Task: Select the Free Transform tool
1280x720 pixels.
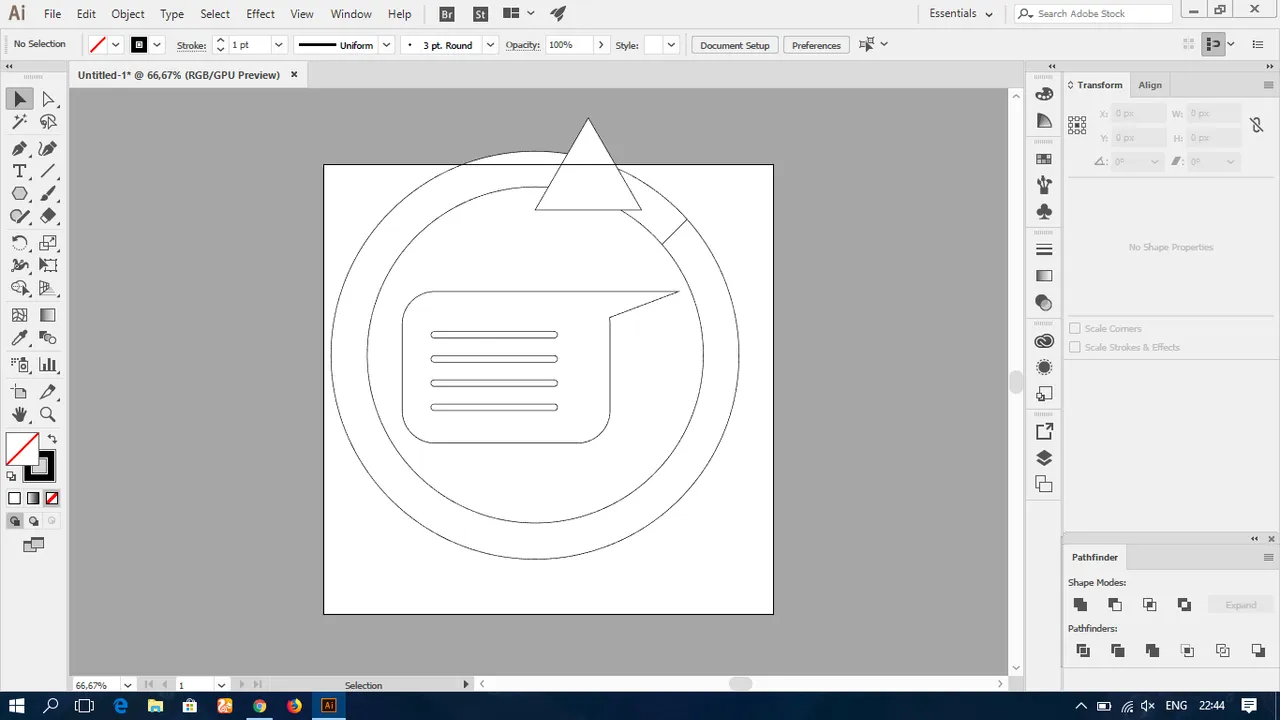Action: (48, 265)
